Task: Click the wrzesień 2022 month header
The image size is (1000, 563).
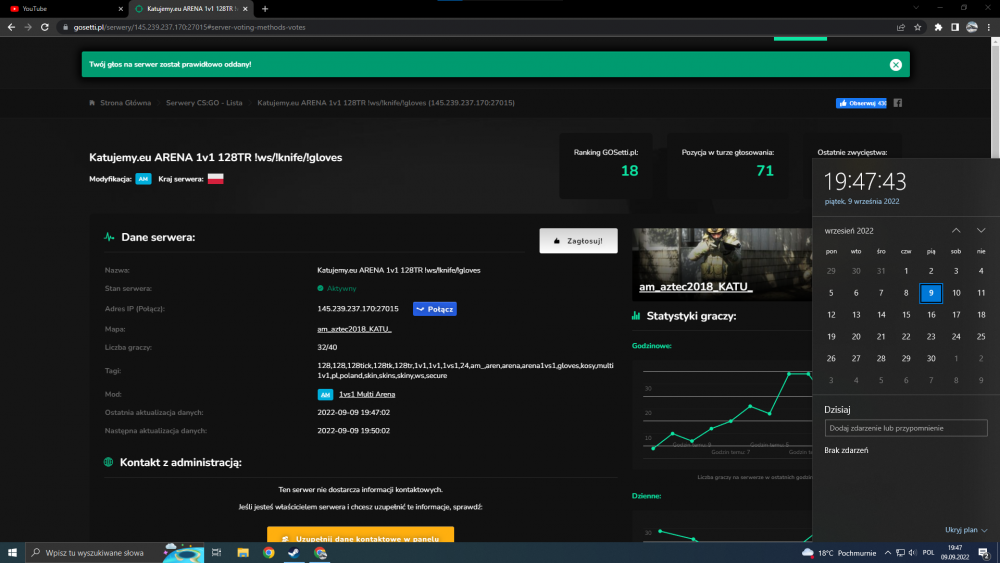Action: 848,231
